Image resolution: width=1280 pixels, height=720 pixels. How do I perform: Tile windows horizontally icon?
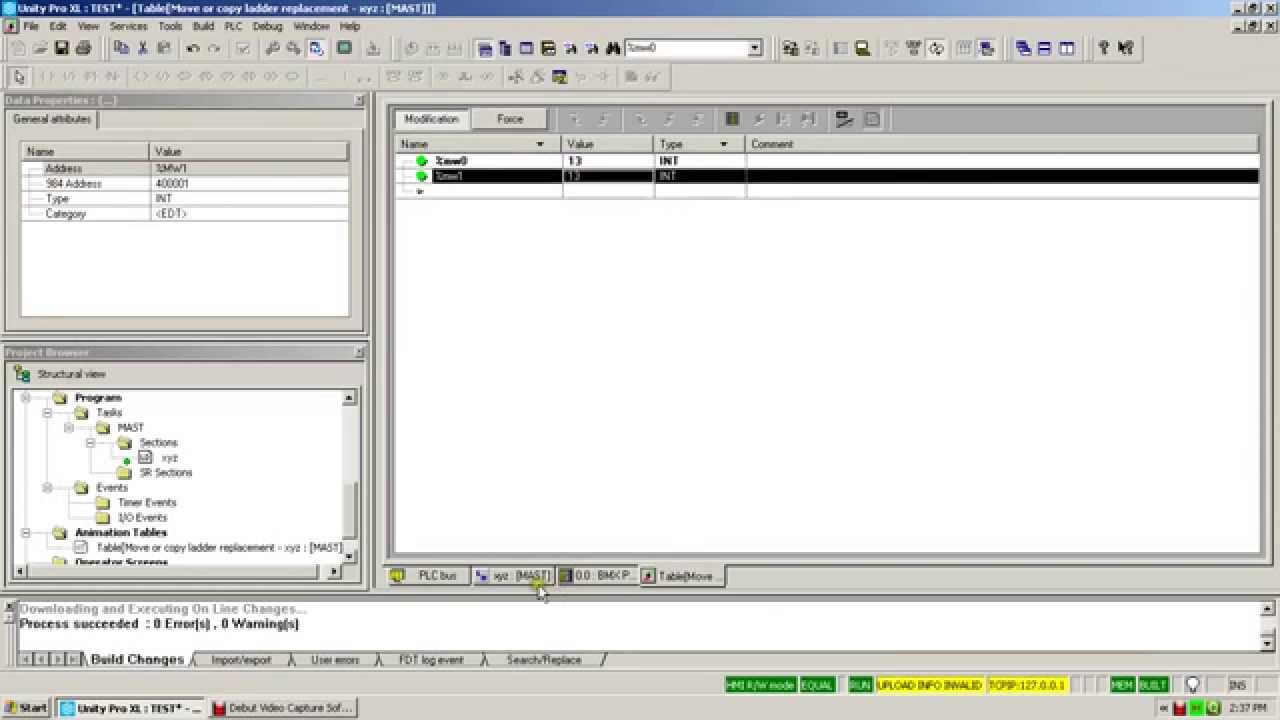pos(1045,48)
